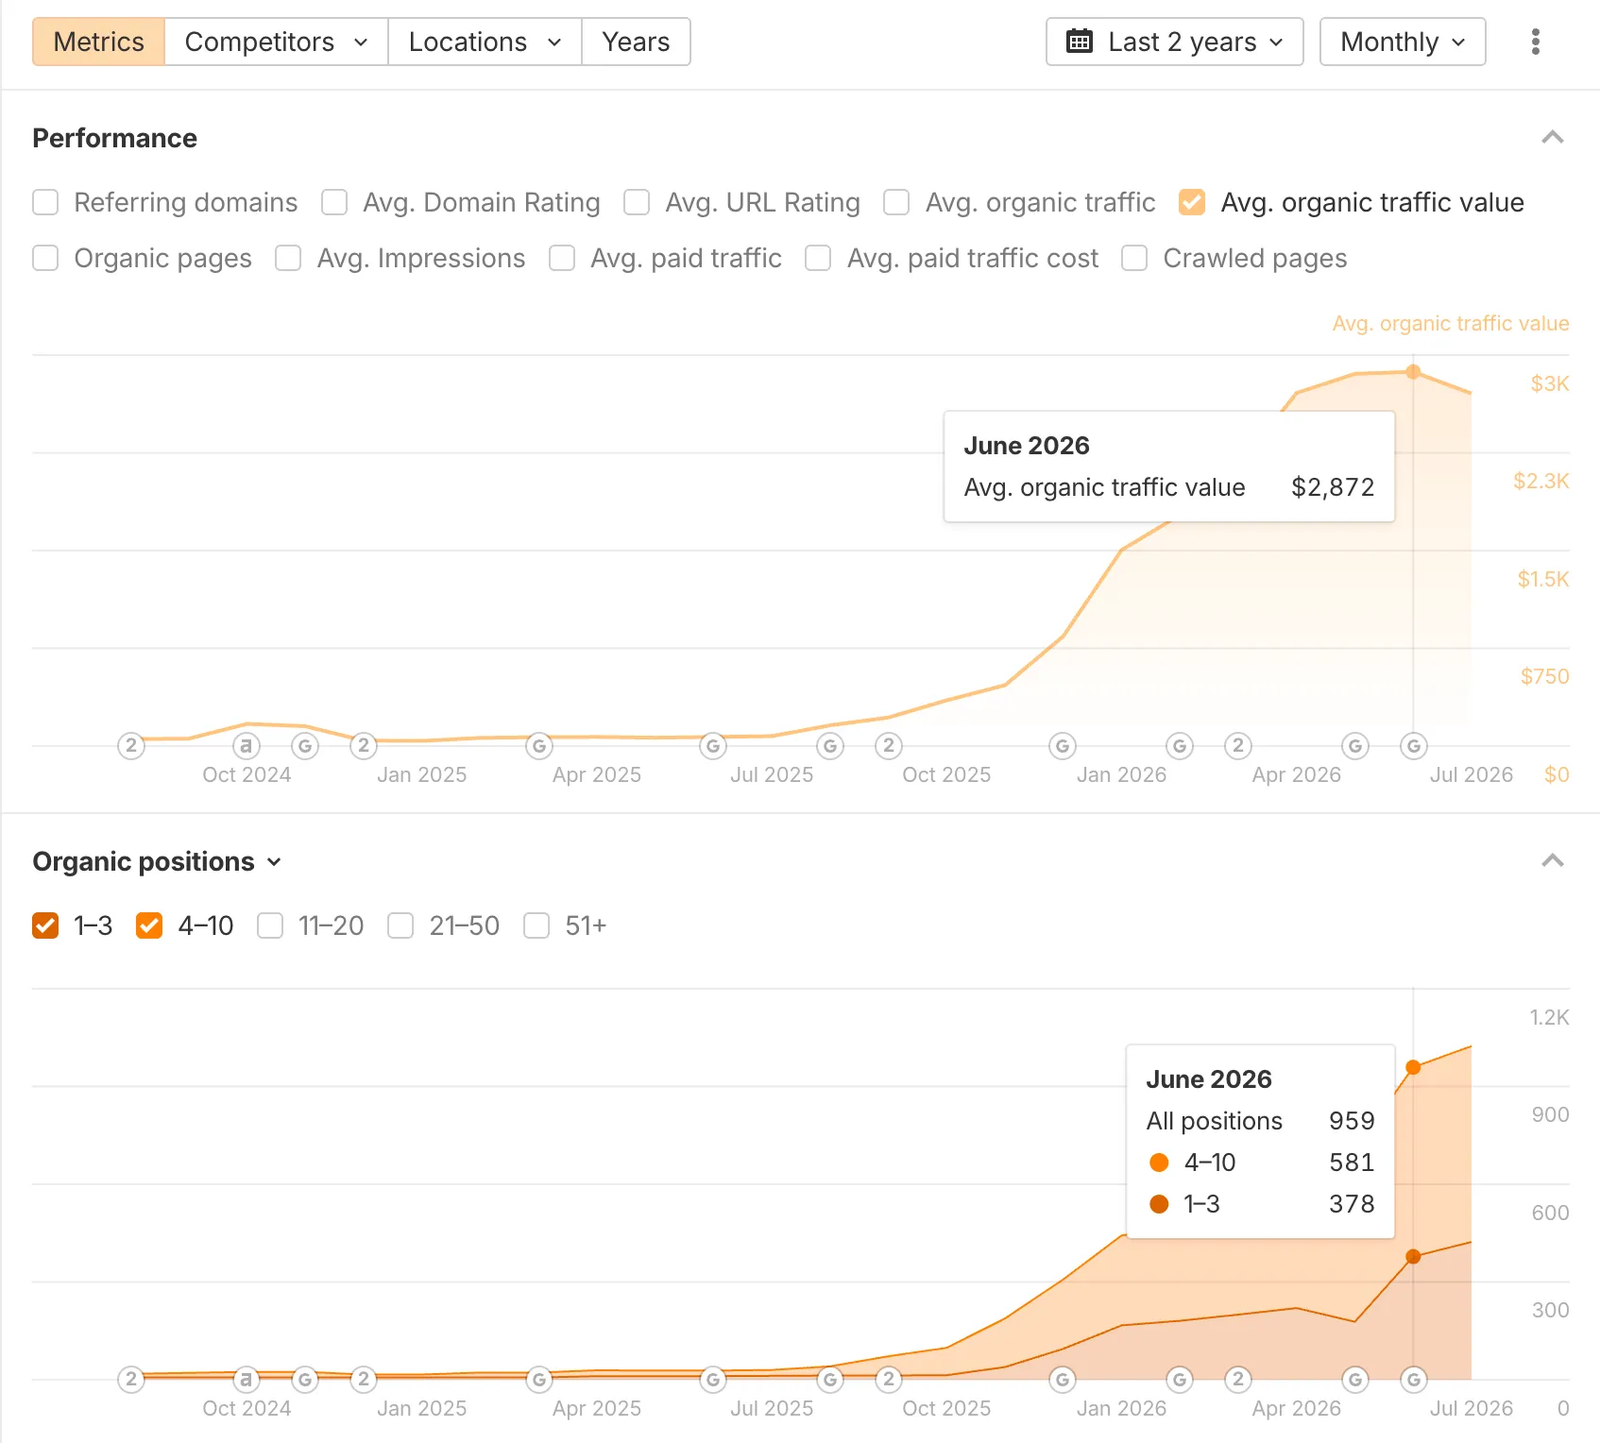
Task: Click the G marker left of Jul 2025 in Performance chart
Action: tap(713, 746)
